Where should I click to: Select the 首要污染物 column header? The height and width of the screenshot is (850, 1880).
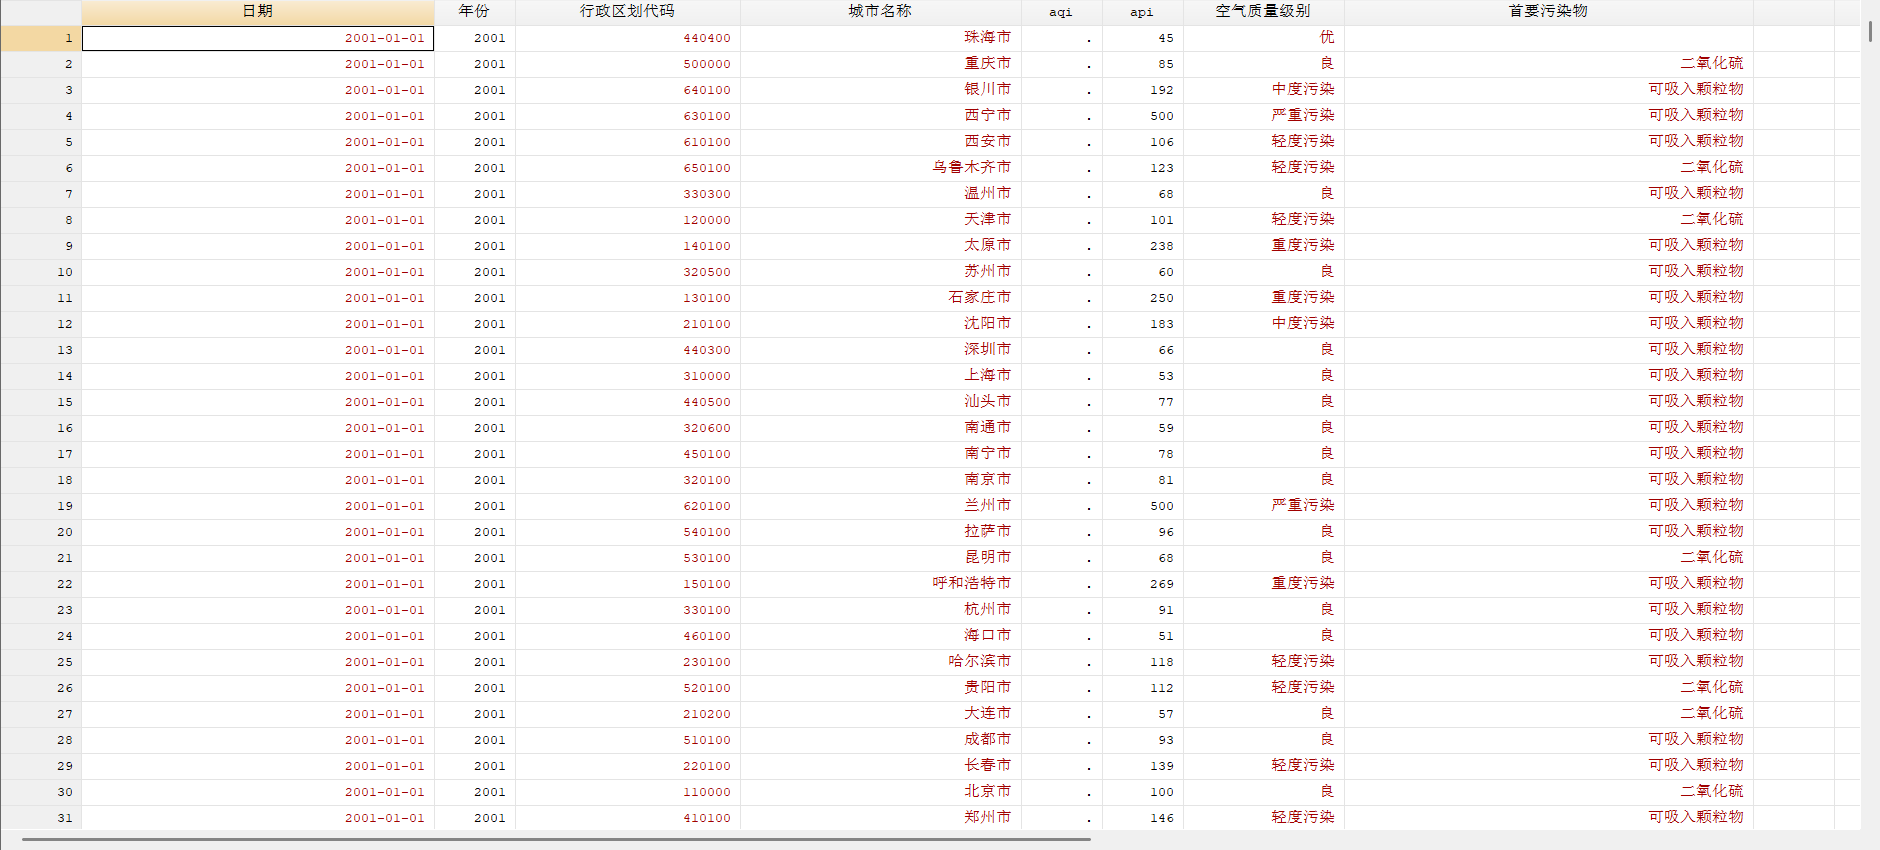[1548, 12]
